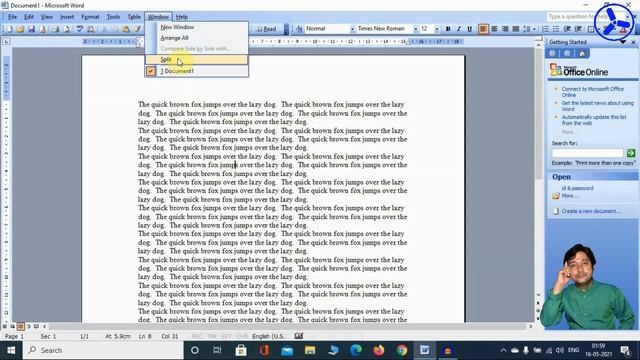
Task: Select 1 Document1 in Window menu
Action: click(196, 71)
